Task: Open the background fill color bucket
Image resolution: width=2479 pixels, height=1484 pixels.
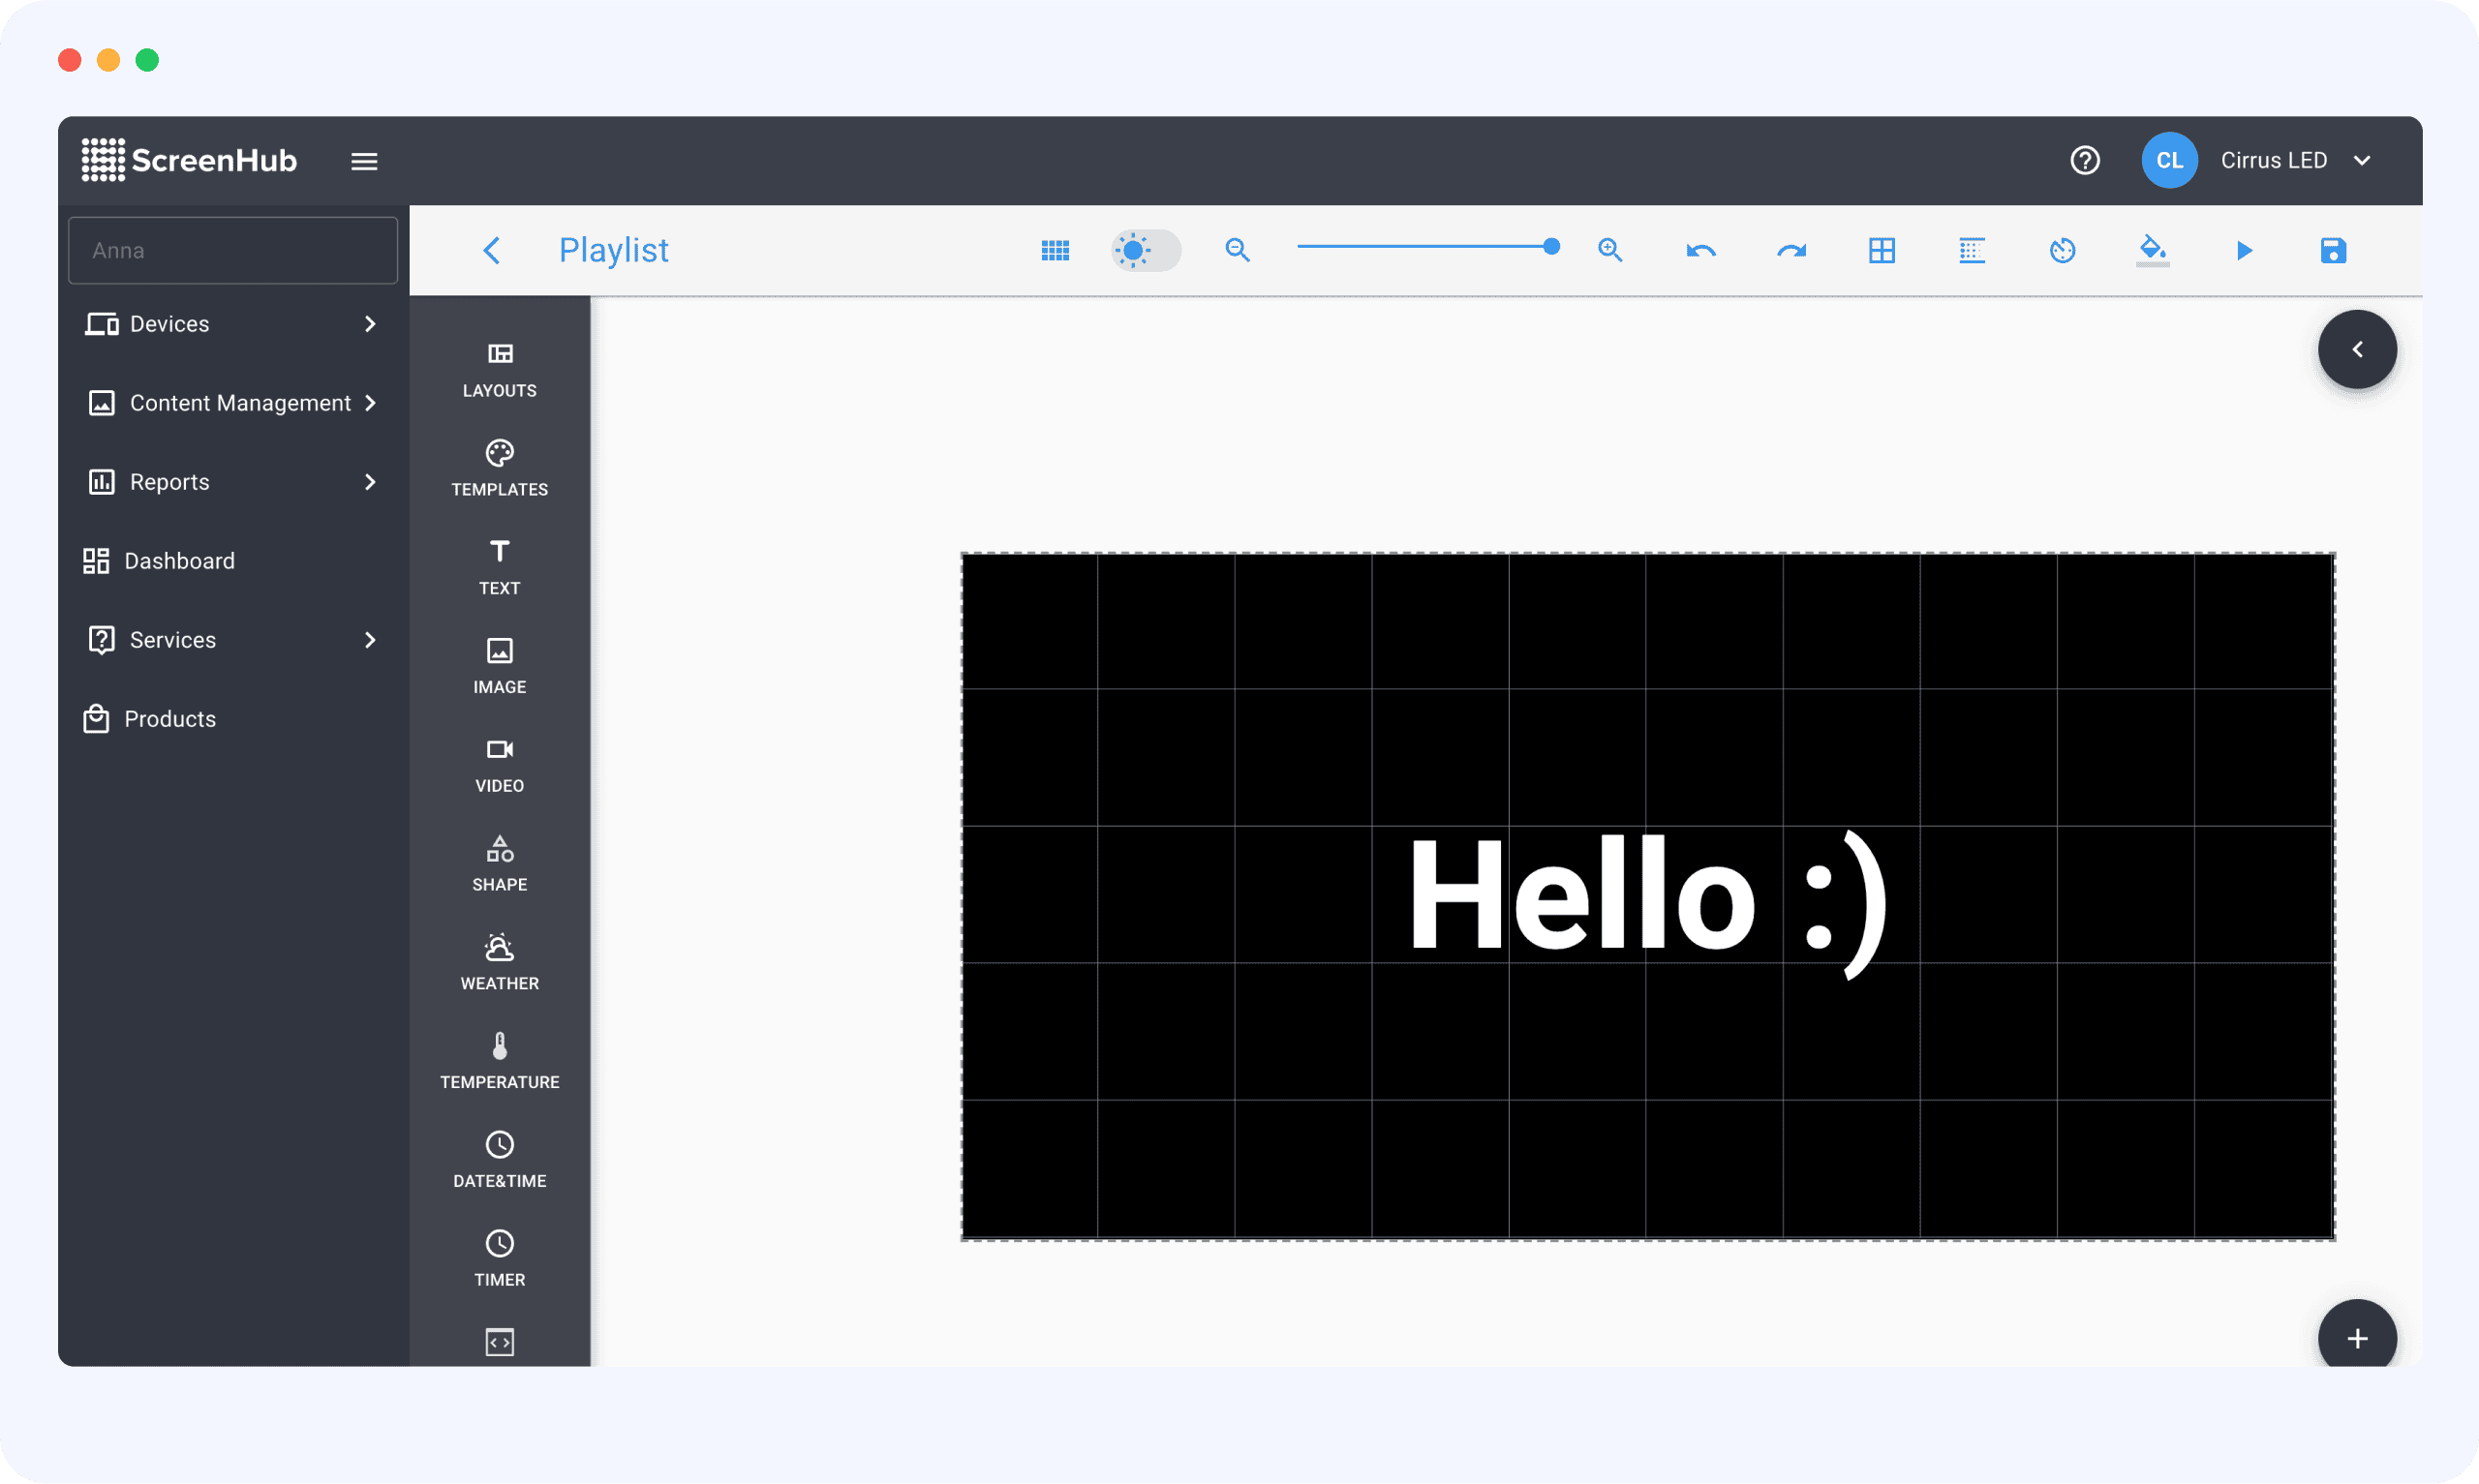Action: (x=2152, y=249)
